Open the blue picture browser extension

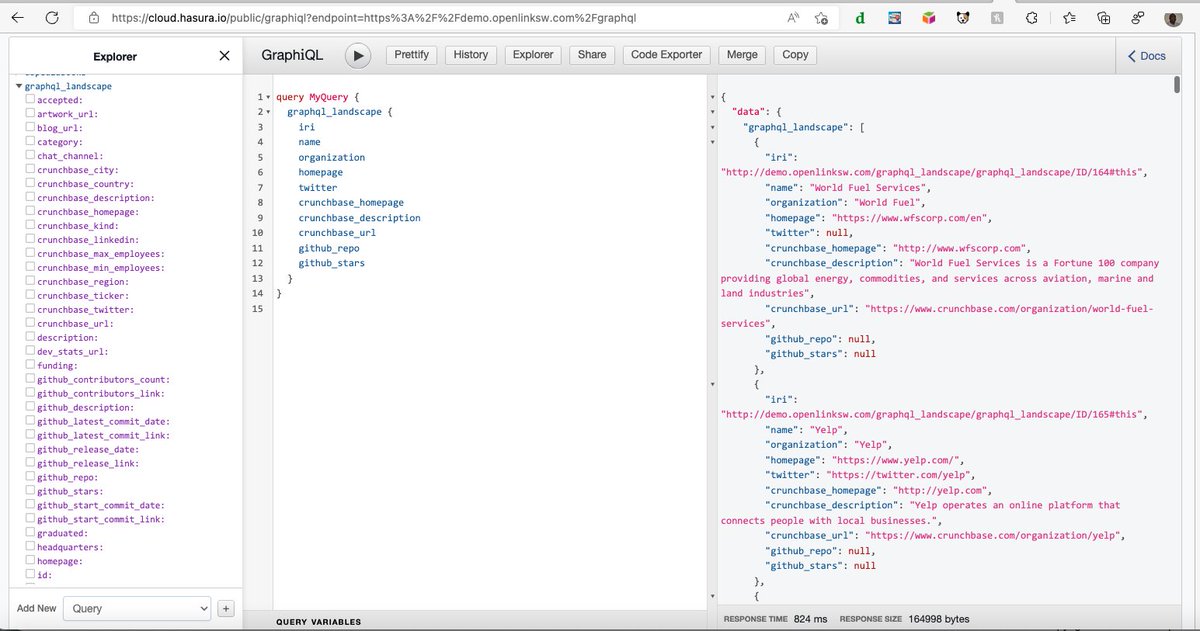coord(895,18)
